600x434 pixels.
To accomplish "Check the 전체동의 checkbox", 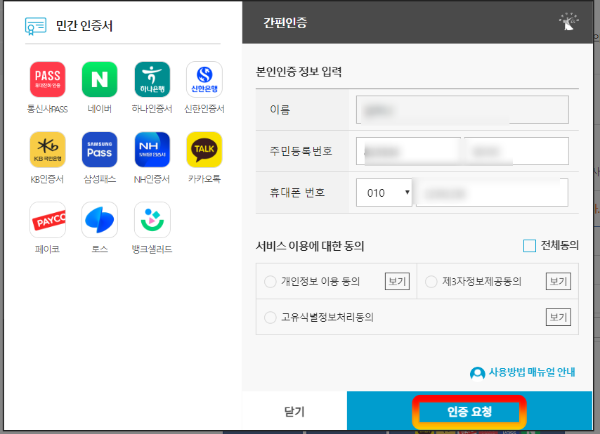I will click(x=529, y=245).
